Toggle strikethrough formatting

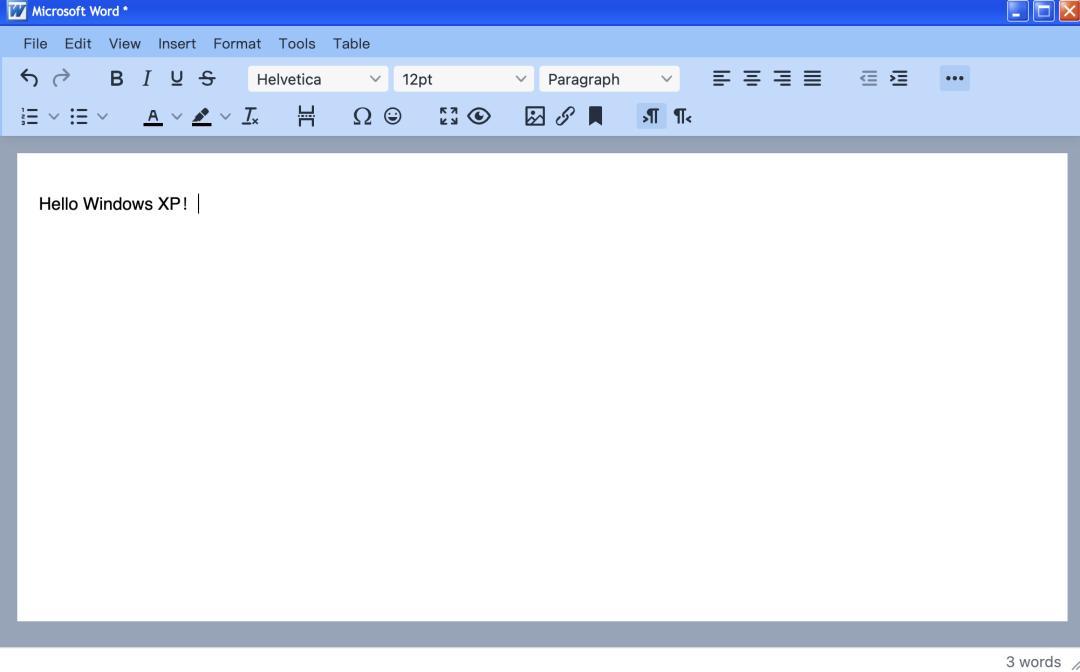coord(207,78)
